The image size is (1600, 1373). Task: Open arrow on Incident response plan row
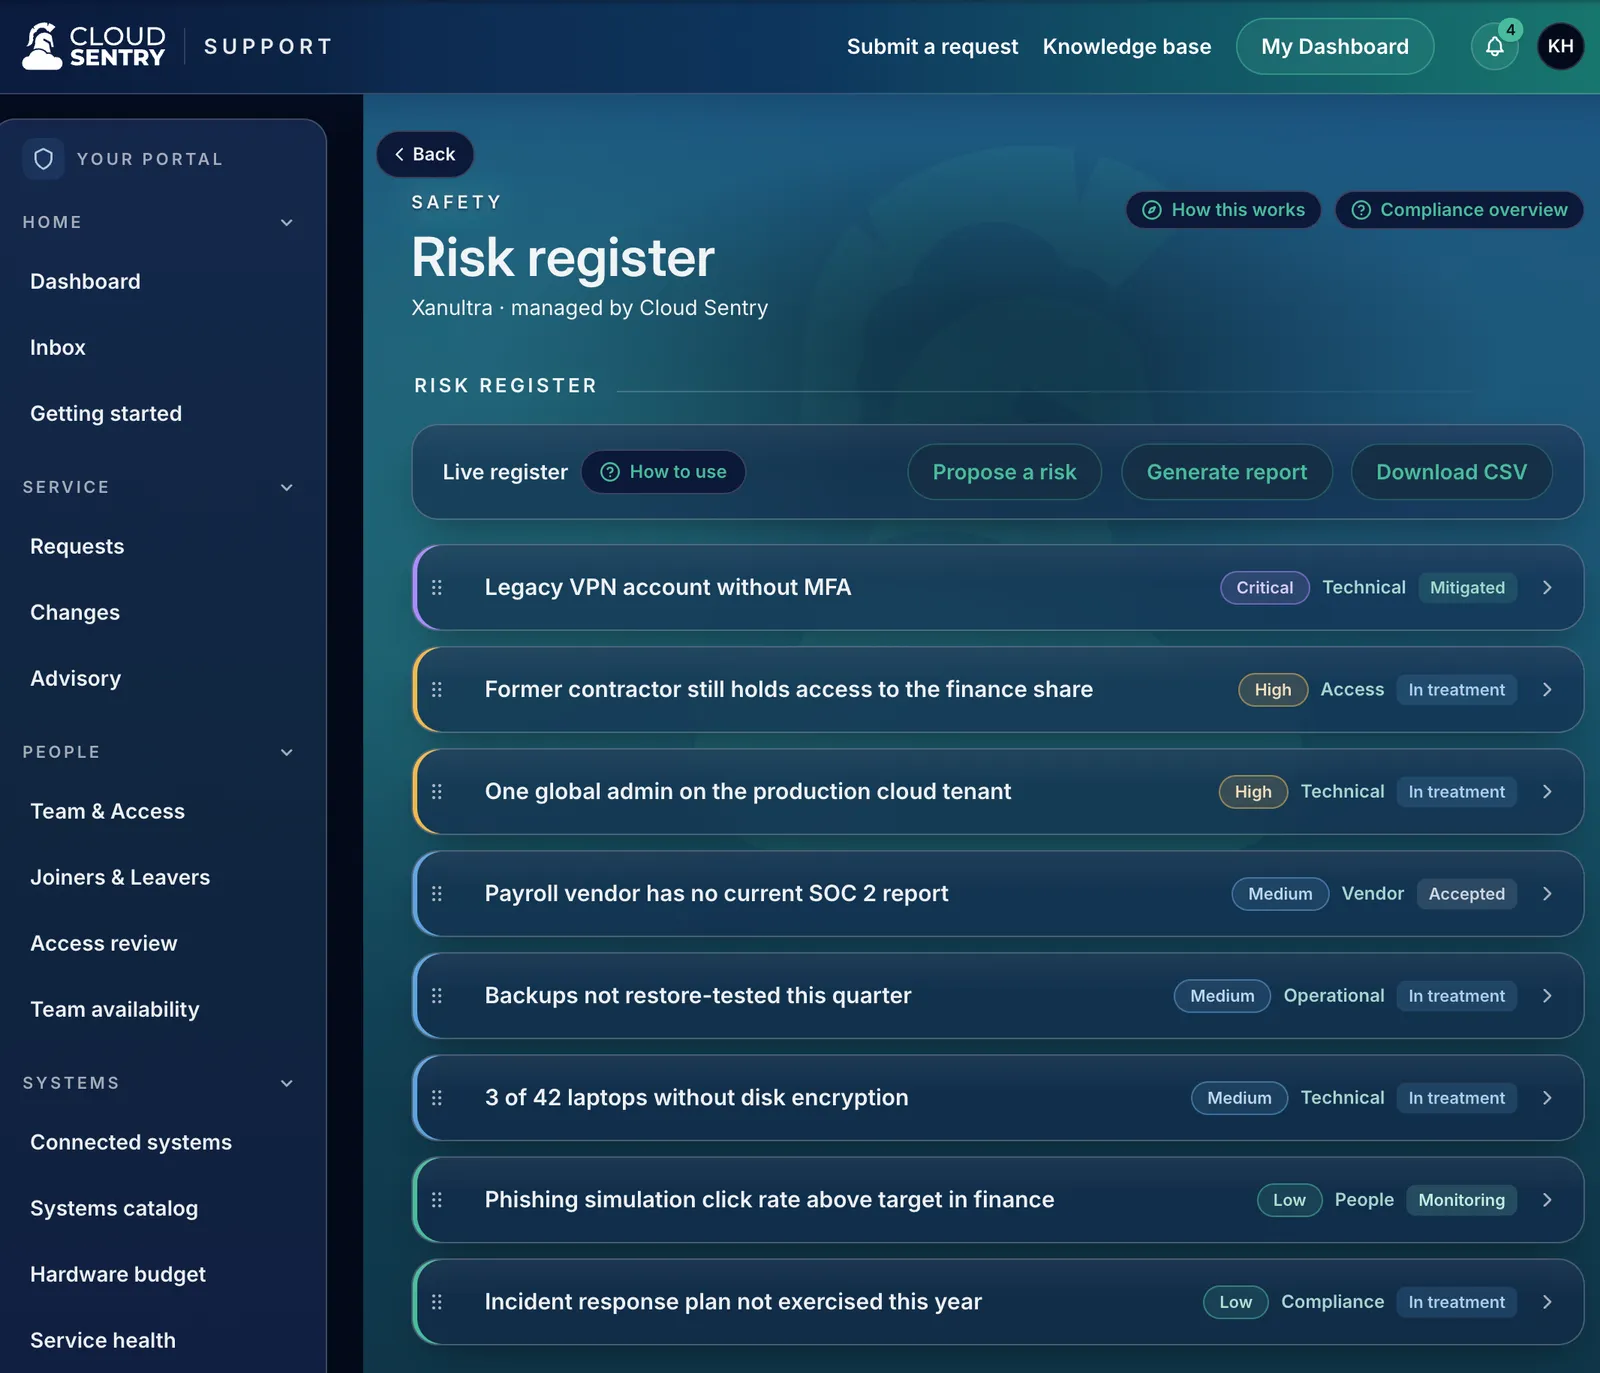pyautogui.click(x=1547, y=1302)
